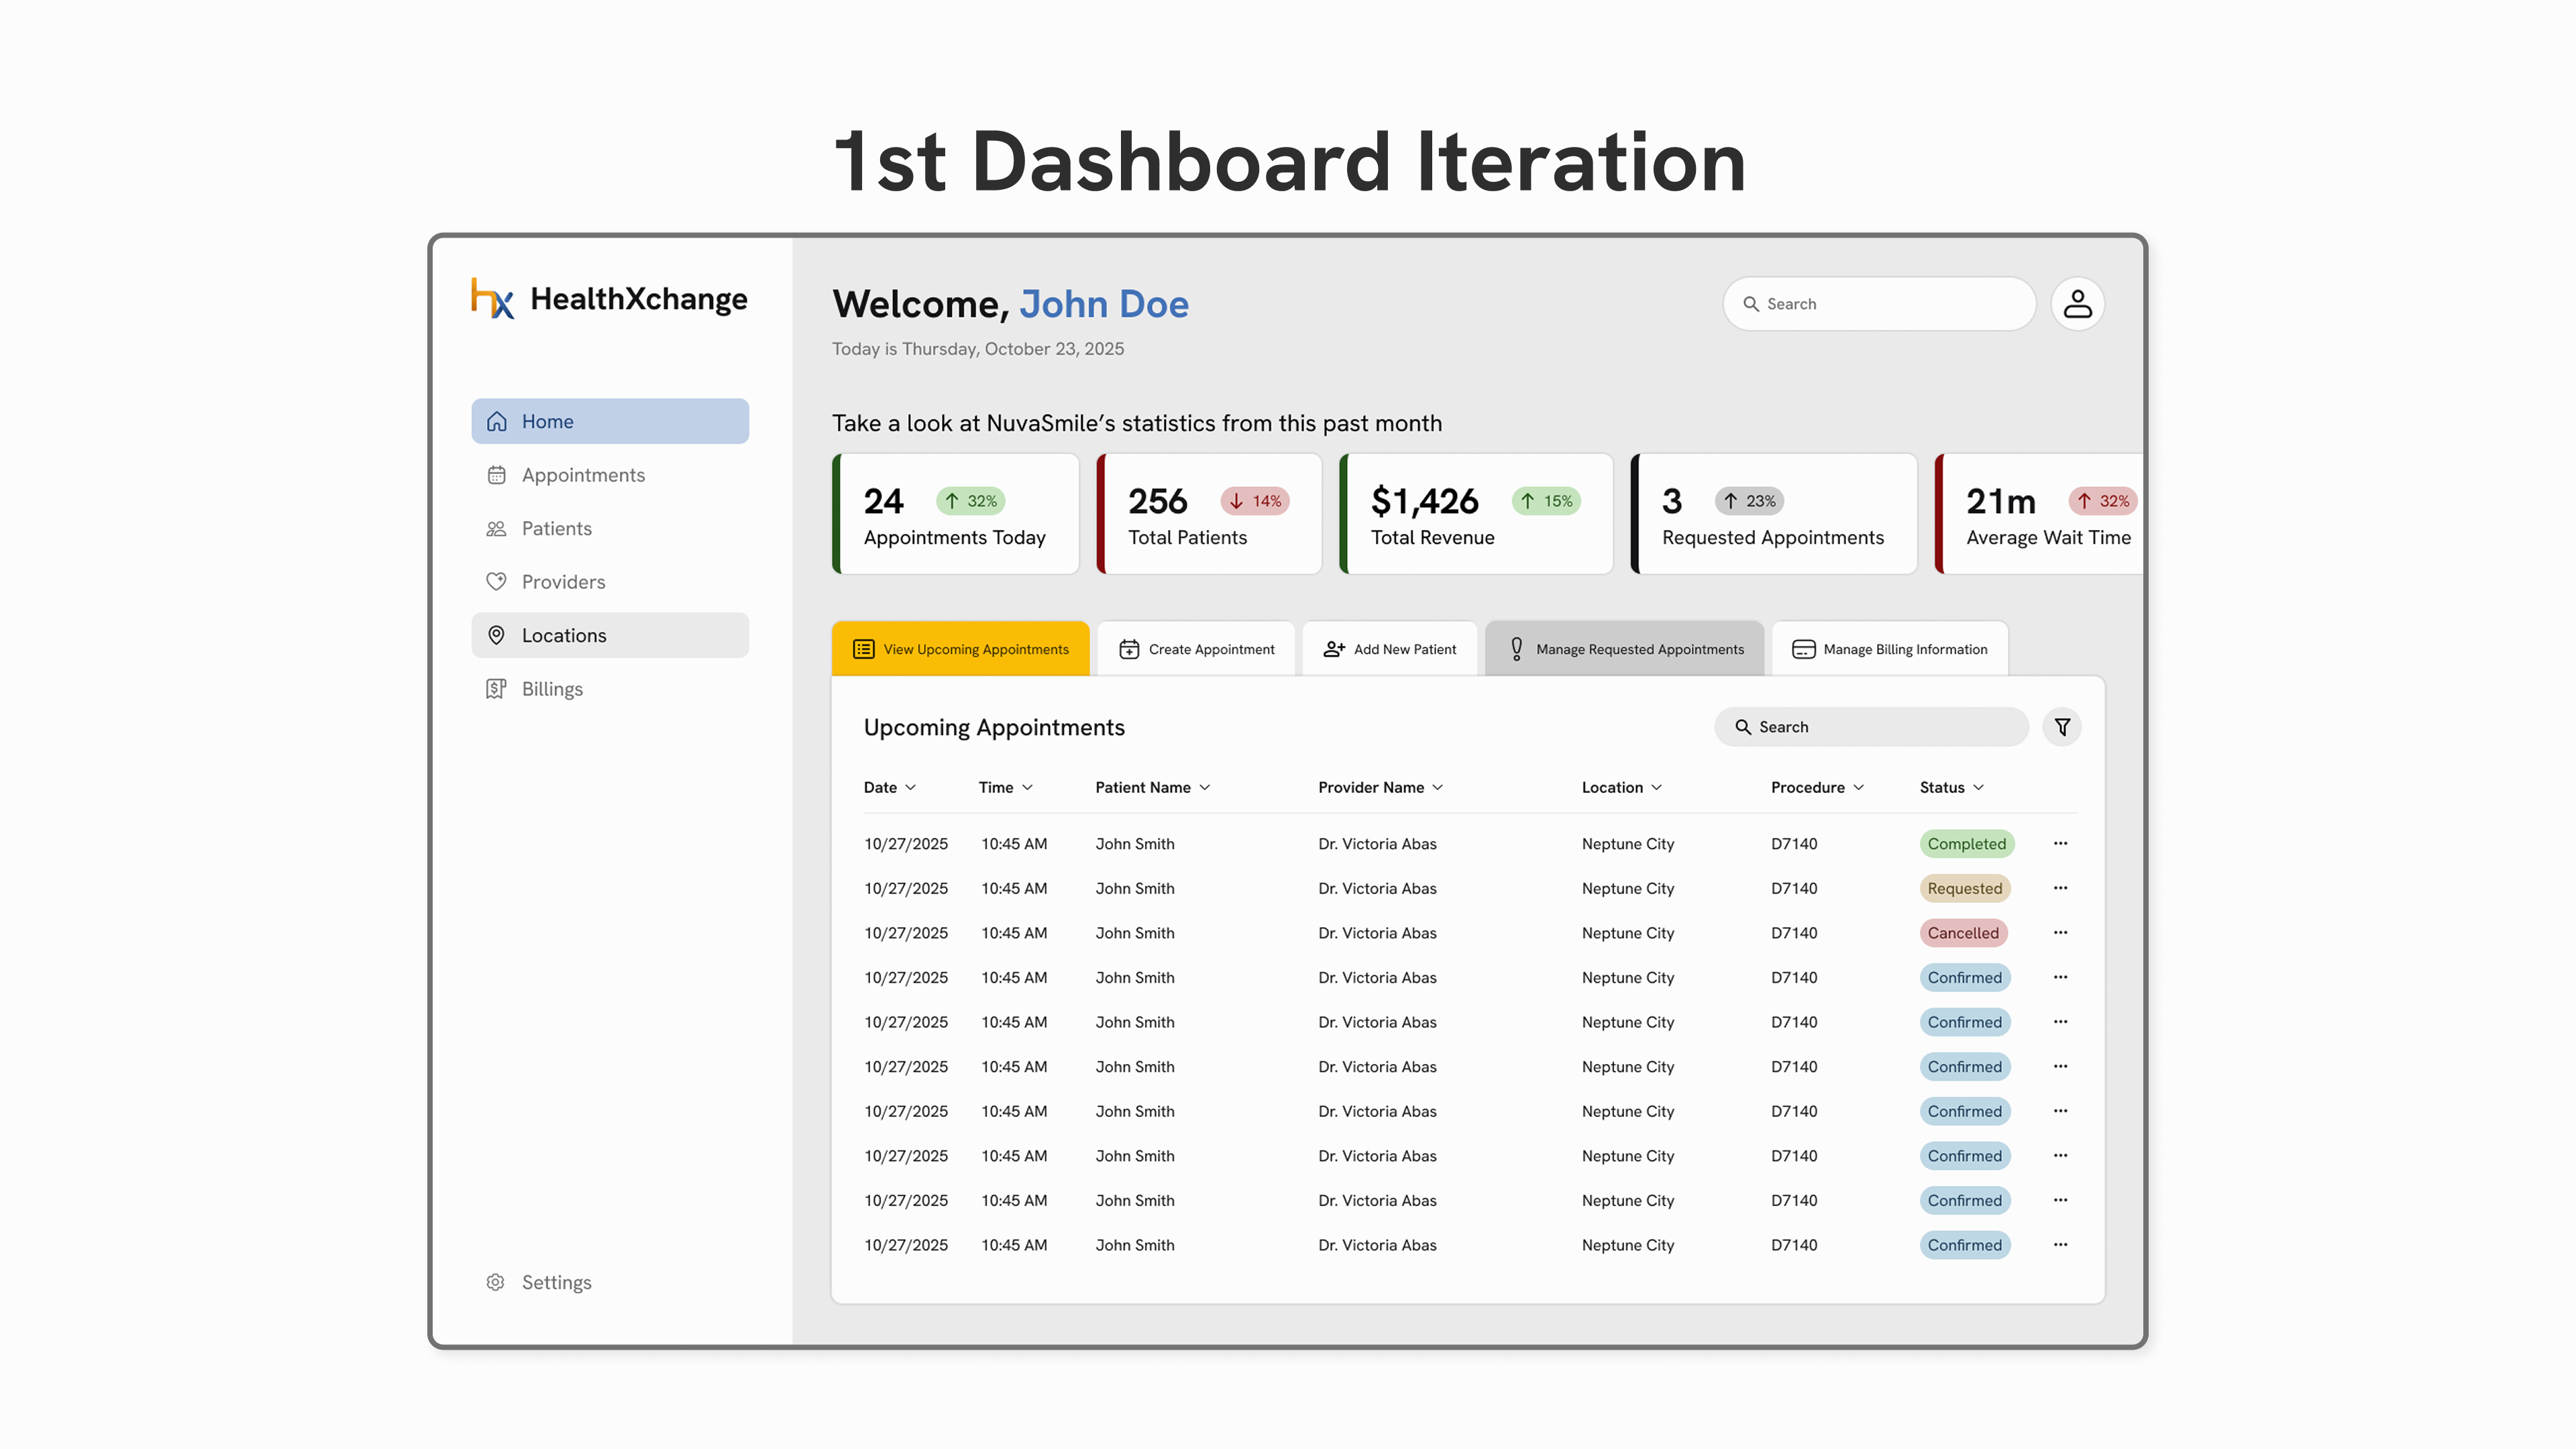Open Manage Billing Information tab
Viewport: 2576px width, 1449px height.
1889,649
